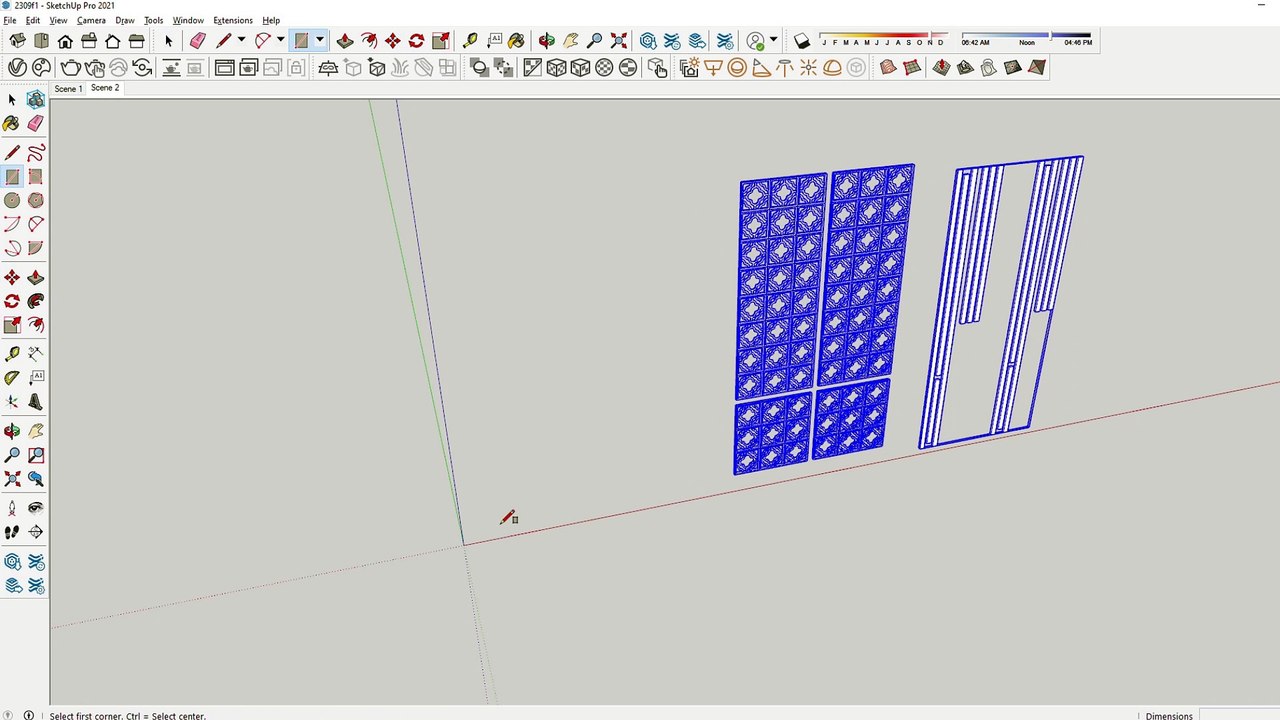Expand the Arc tool dropdown arrow
Screen dimensions: 1280x720
280,41
